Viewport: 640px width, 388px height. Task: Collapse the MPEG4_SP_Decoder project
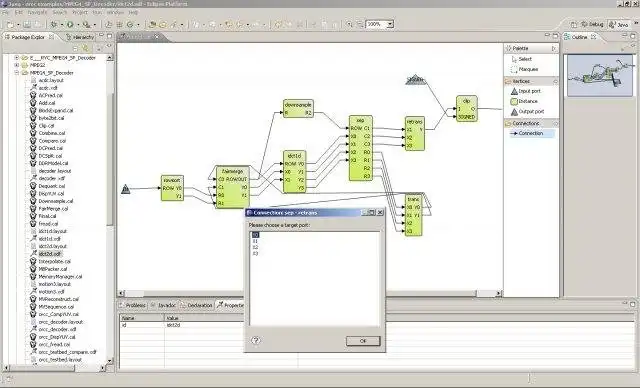(17, 73)
